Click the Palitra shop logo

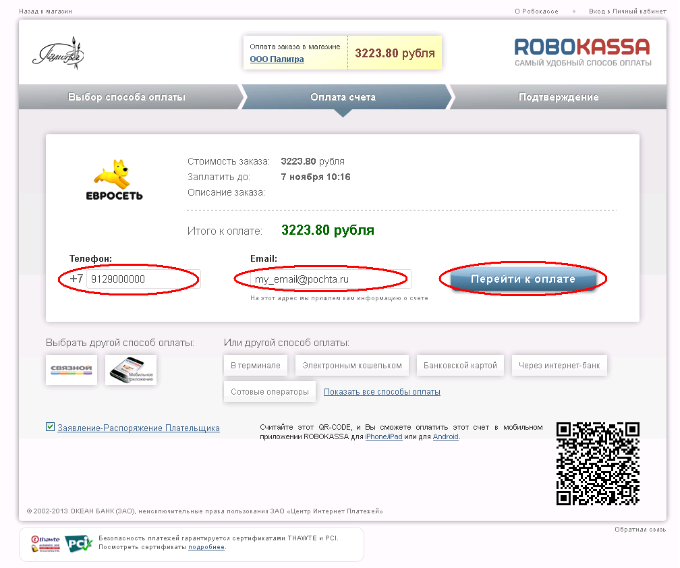[x=58, y=54]
